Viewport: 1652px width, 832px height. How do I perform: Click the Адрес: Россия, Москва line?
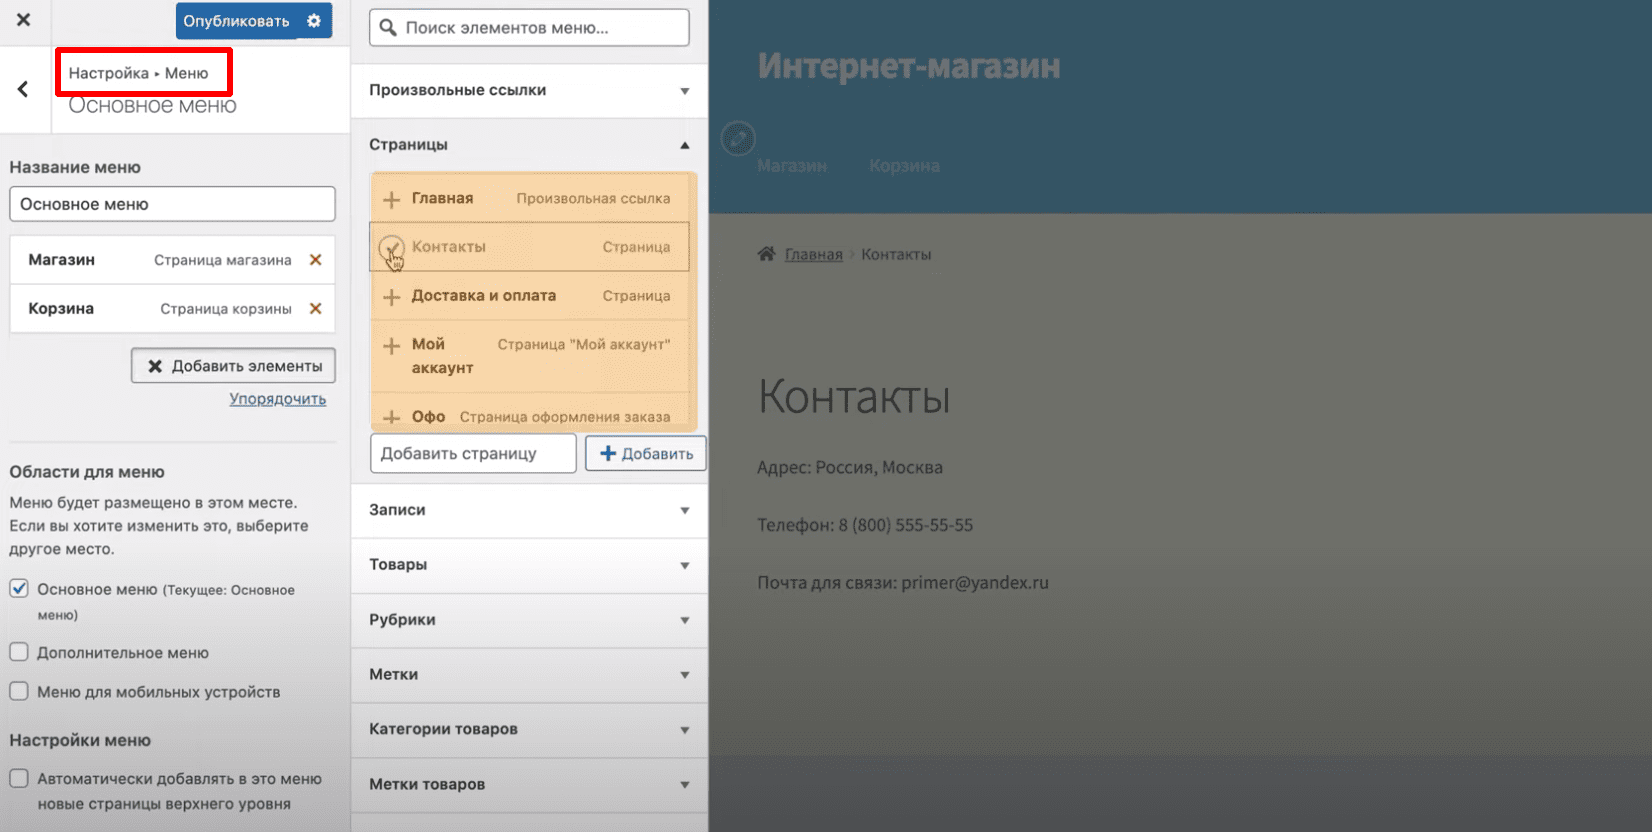[x=850, y=468]
